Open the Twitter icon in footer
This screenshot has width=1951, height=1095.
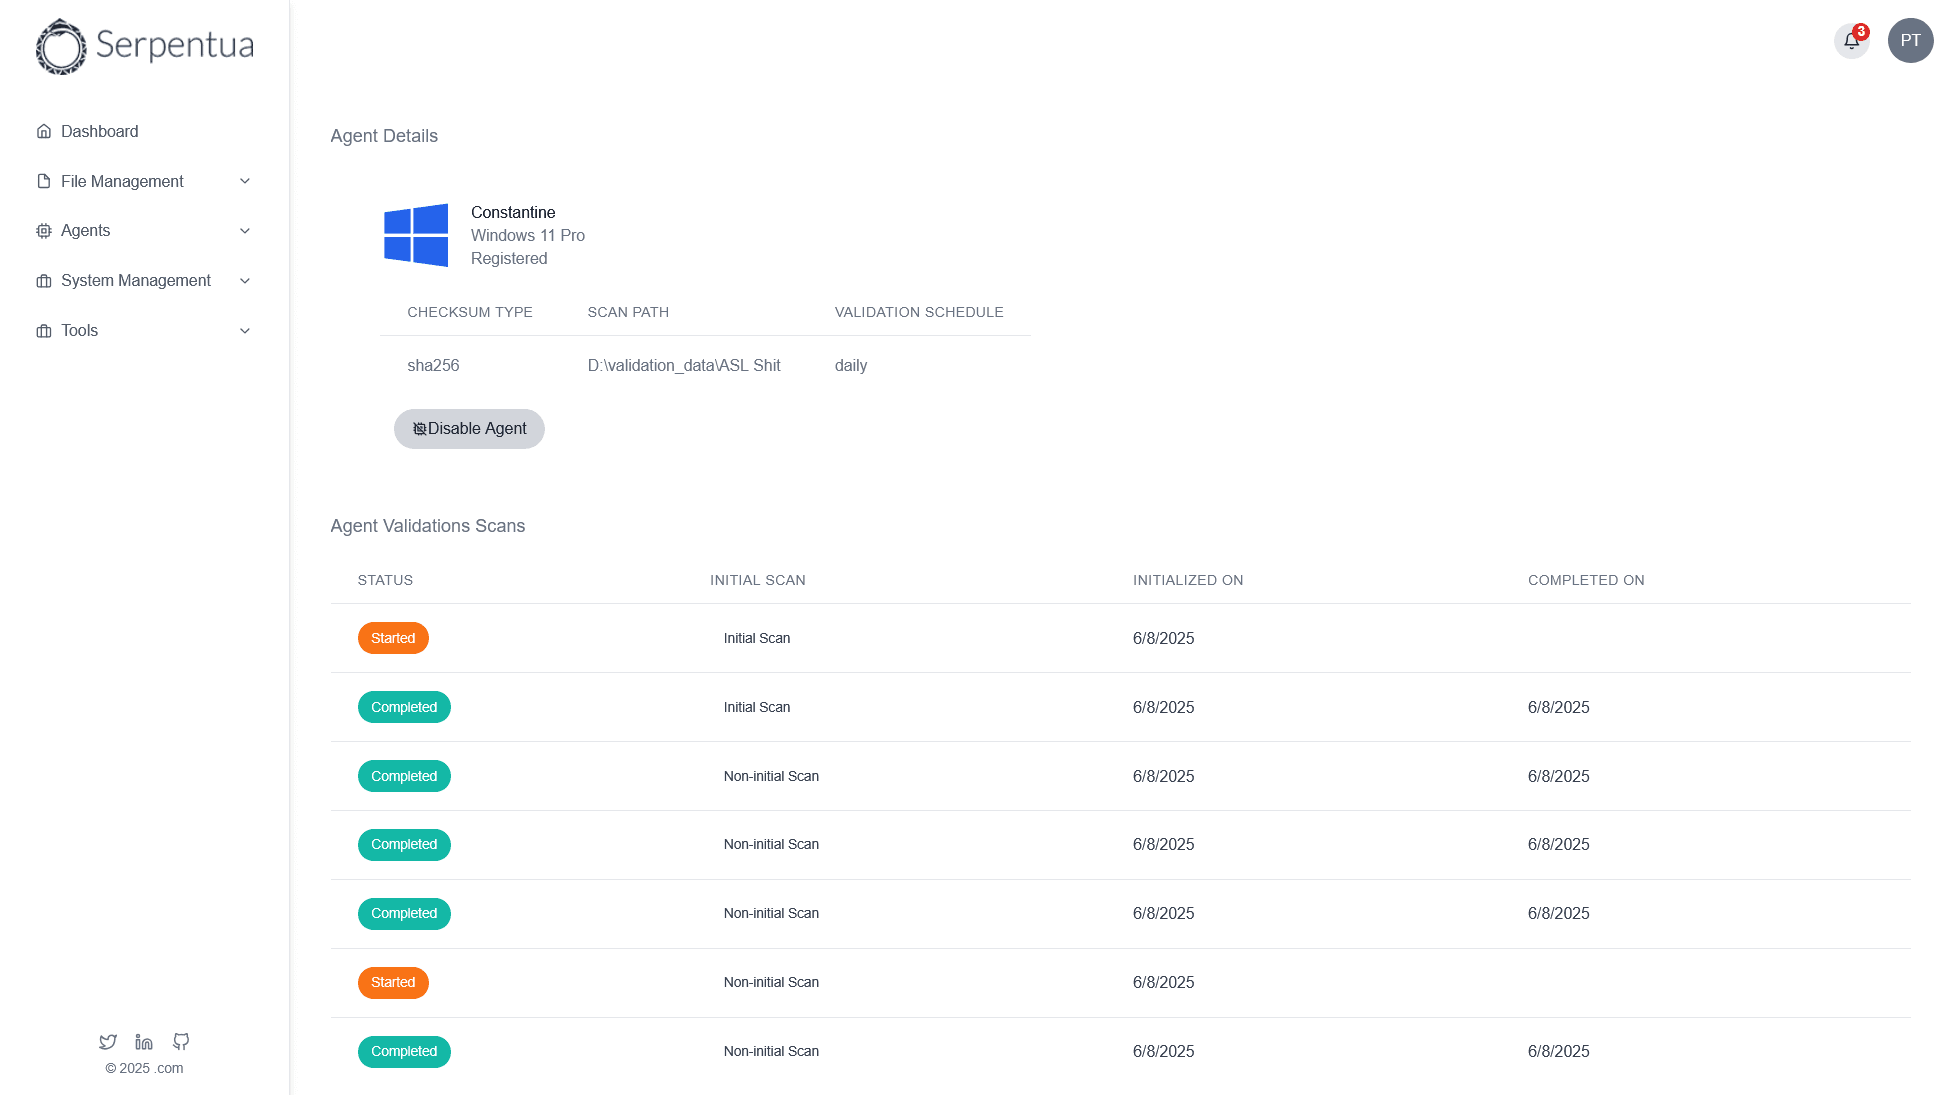click(x=107, y=1042)
